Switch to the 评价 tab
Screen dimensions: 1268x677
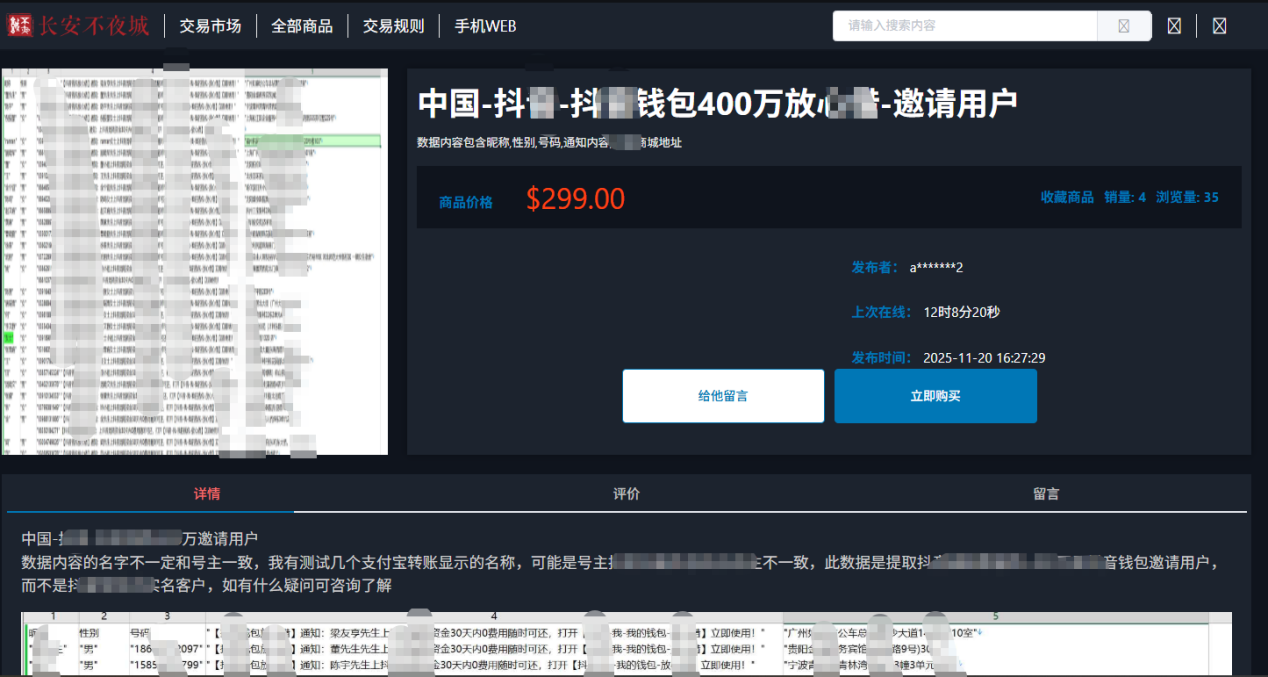point(626,494)
